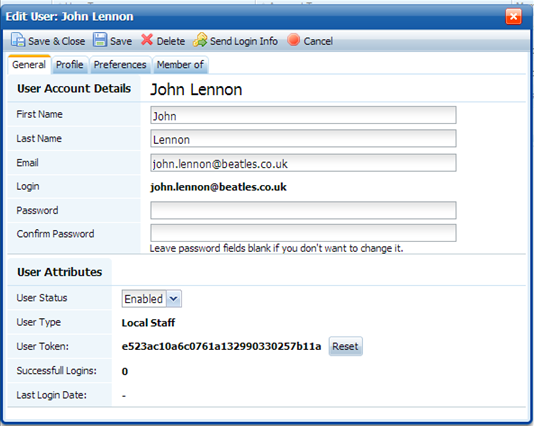Click the Save & Close label

point(57,41)
